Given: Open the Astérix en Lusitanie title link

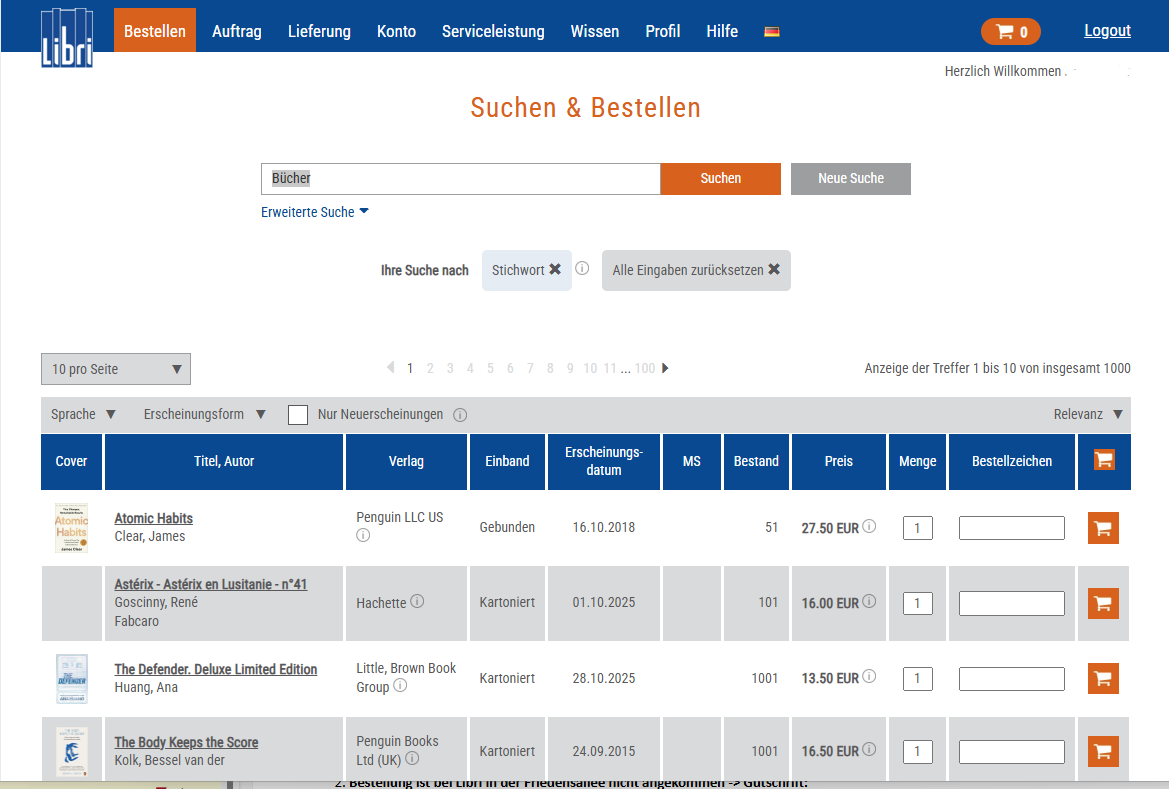Looking at the screenshot, I should 210,584.
